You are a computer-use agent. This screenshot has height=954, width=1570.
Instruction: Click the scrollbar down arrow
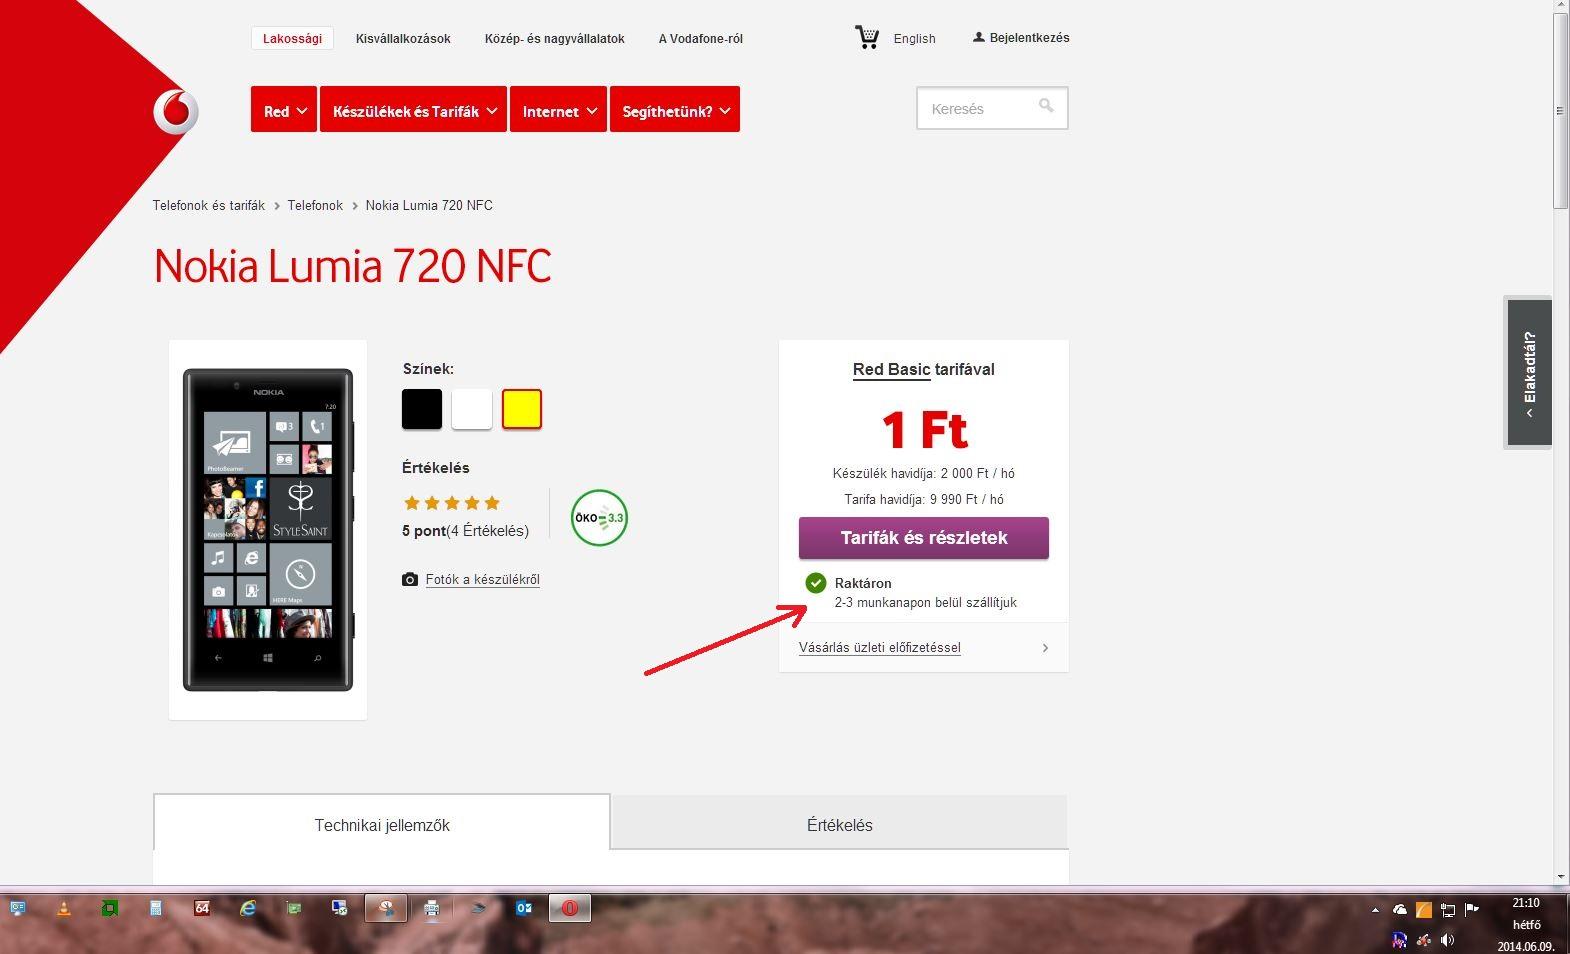pyautogui.click(x=1560, y=877)
